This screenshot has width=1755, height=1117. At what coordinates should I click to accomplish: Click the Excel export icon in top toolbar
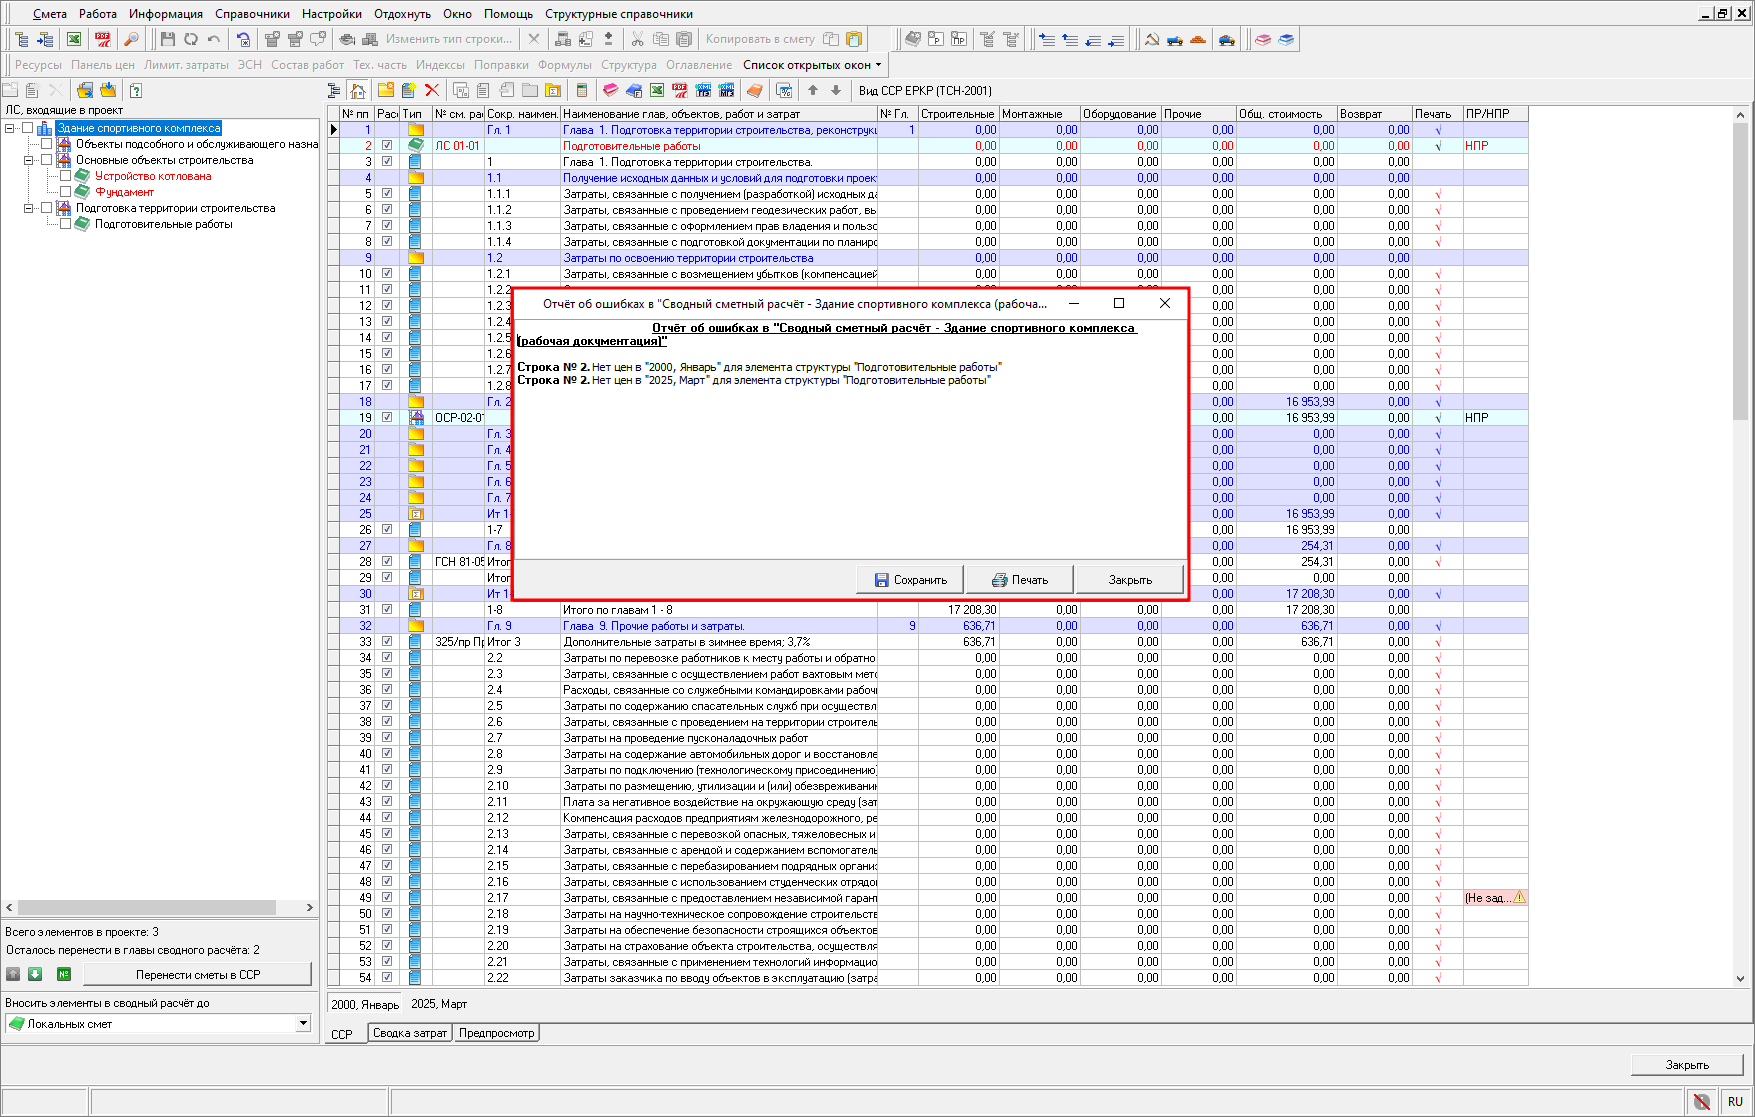click(x=74, y=39)
